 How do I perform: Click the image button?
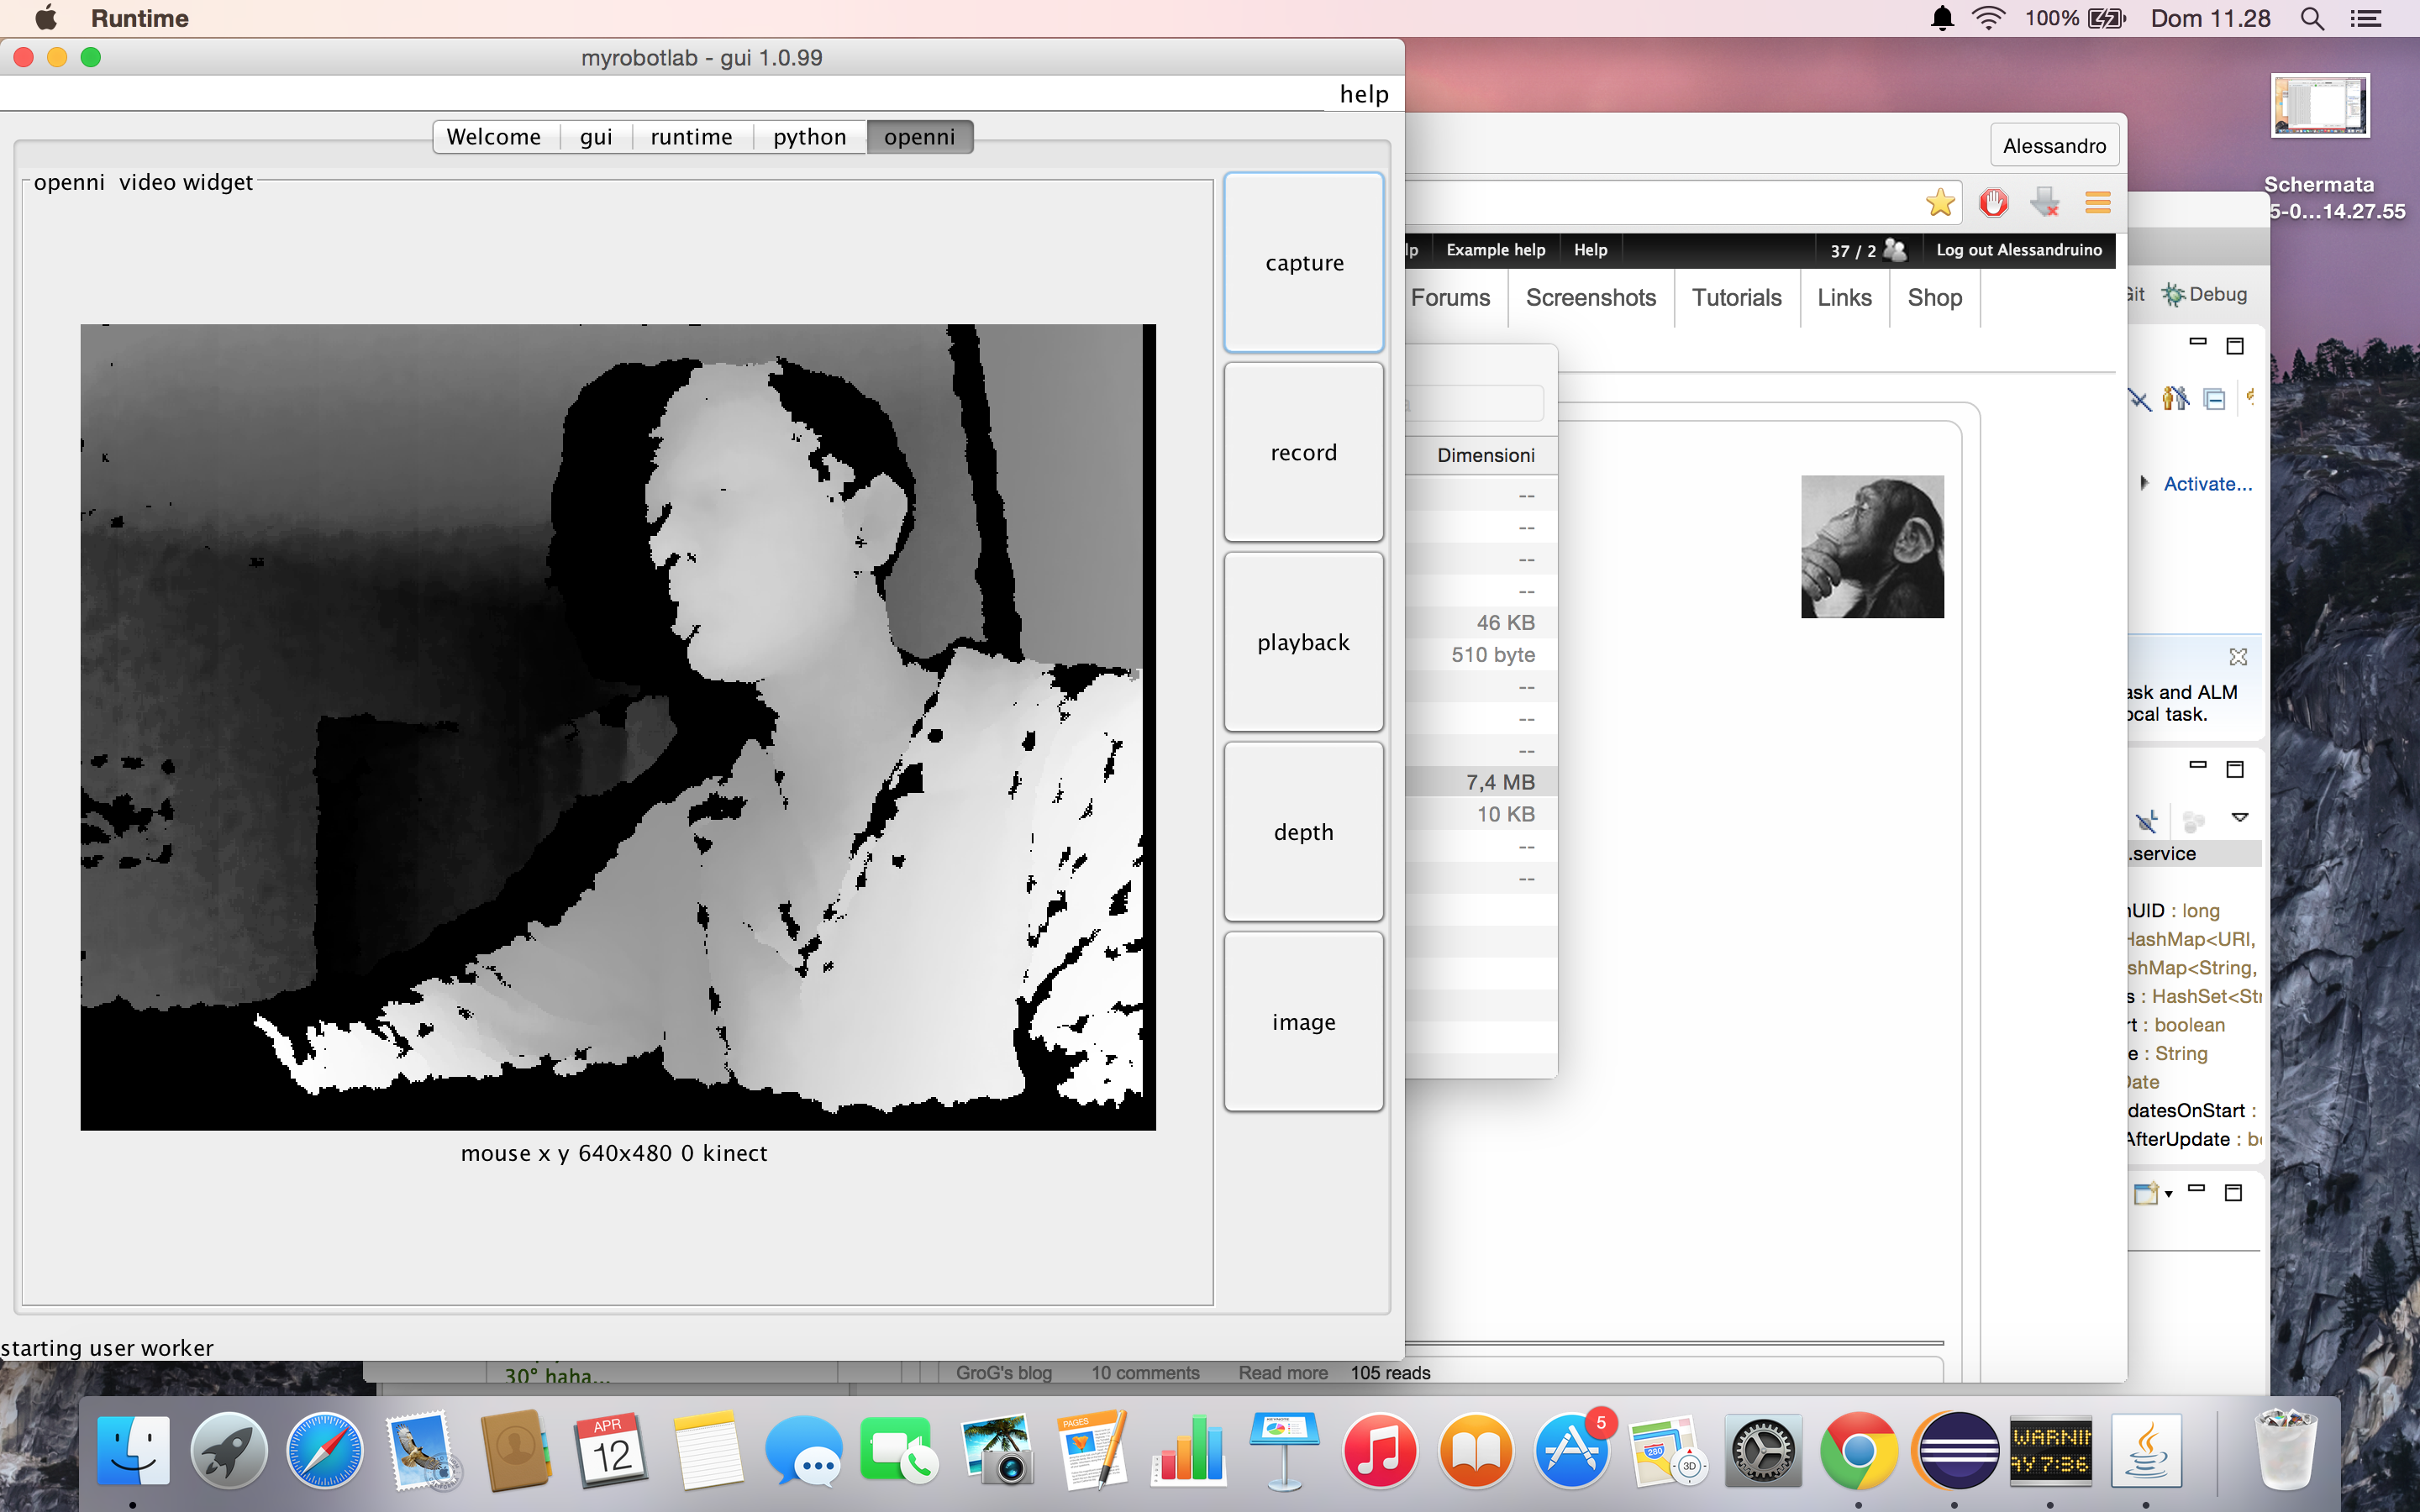(1304, 1022)
